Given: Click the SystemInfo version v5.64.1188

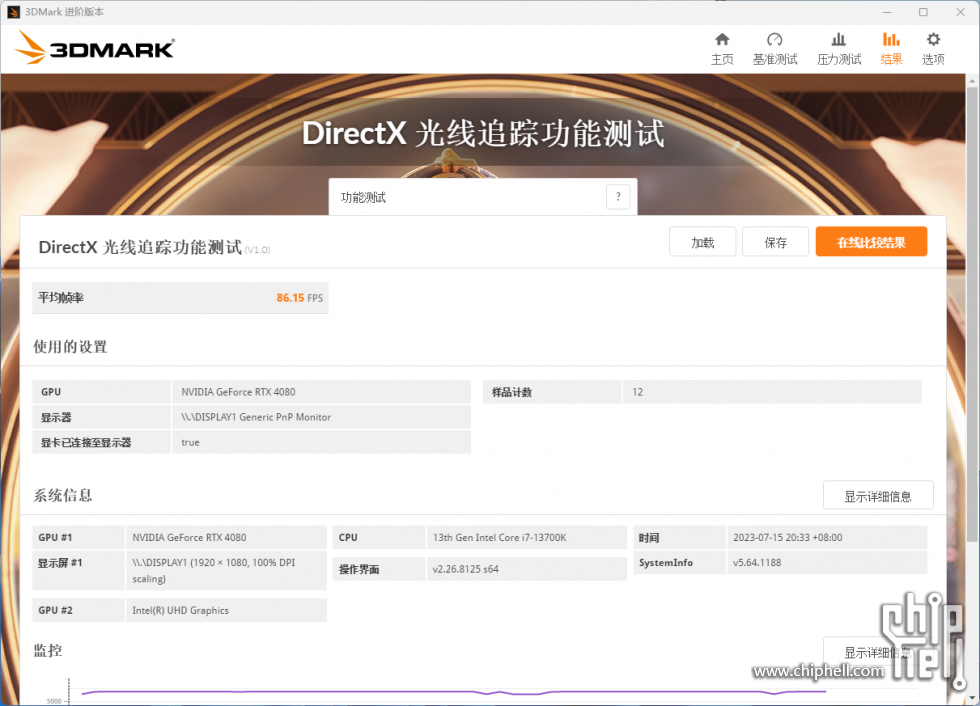Looking at the screenshot, I should 757,562.
